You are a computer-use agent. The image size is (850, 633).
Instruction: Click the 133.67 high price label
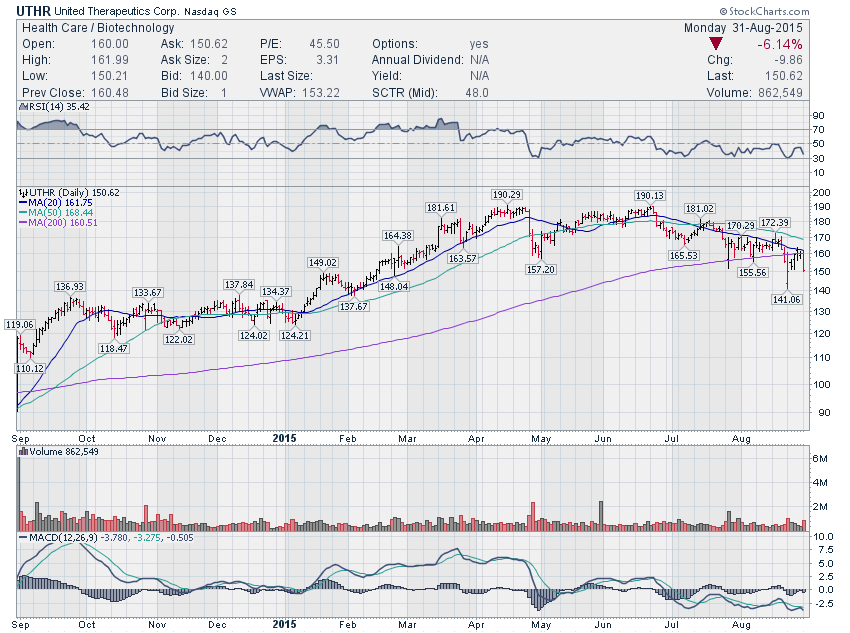click(x=147, y=293)
